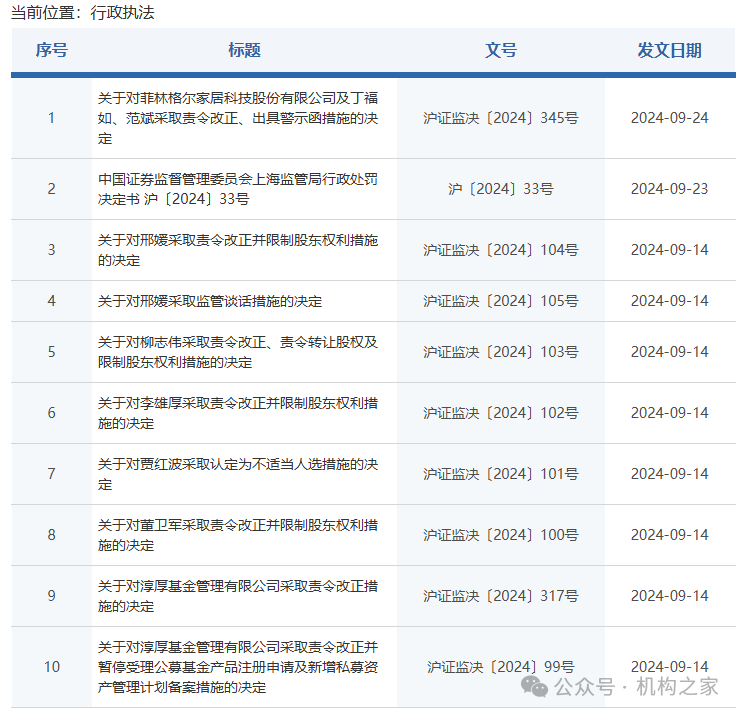Open the 董卫军 decision link
This screenshot has height=717, width=743.
pos(238,535)
